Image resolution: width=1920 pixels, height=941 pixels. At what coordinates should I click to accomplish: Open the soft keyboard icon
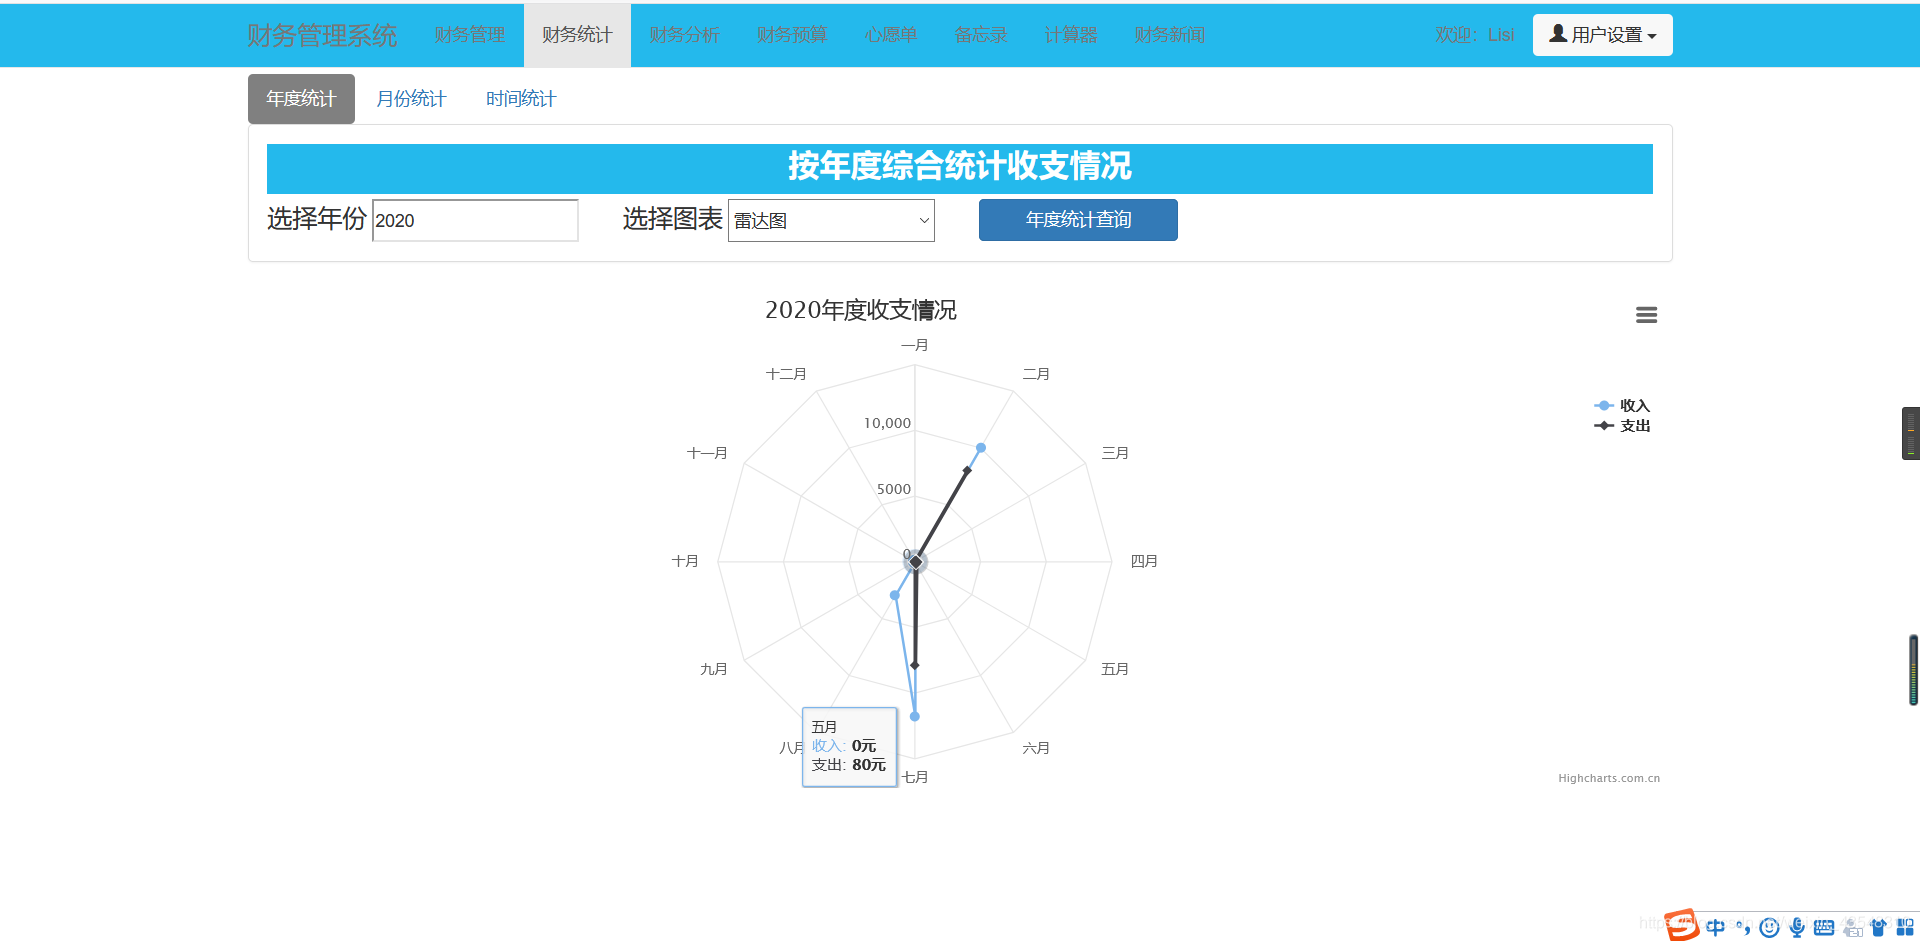[1824, 927]
